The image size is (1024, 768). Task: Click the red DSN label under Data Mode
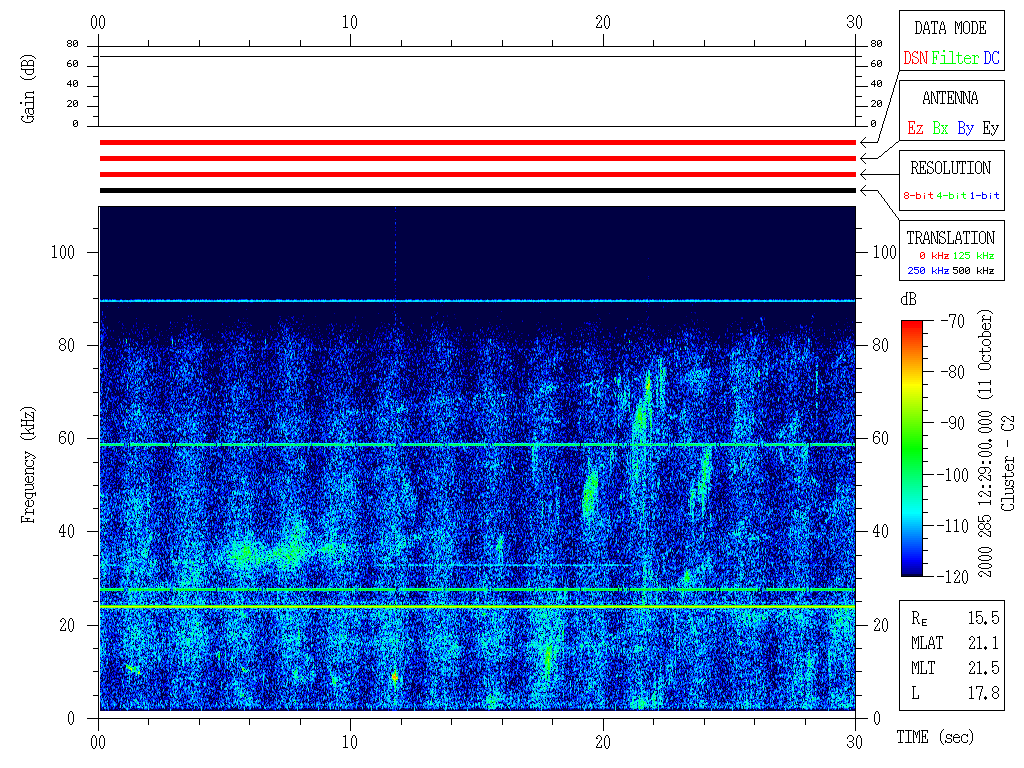[915, 58]
